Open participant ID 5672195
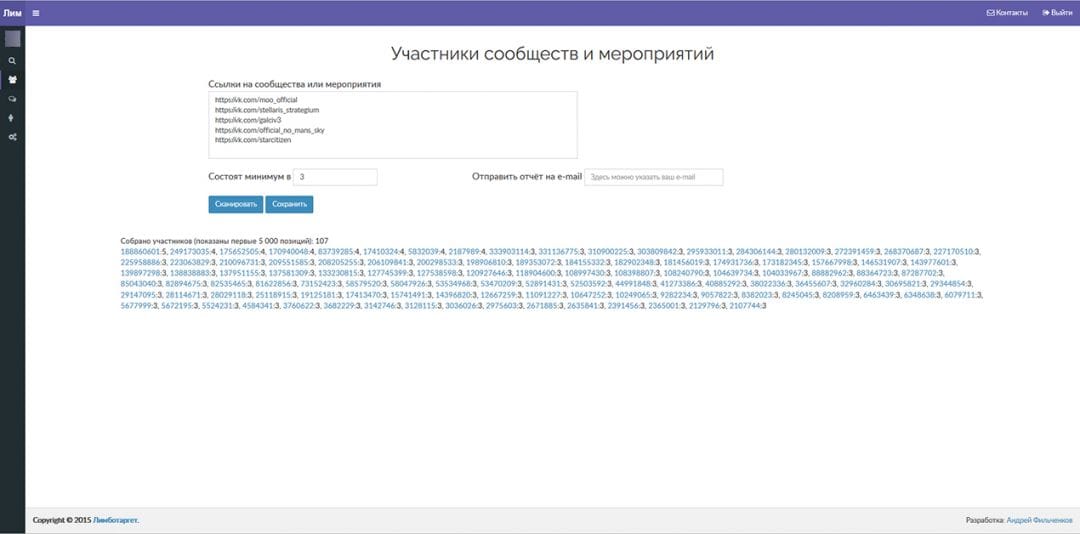1080x534 pixels. pos(176,305)
